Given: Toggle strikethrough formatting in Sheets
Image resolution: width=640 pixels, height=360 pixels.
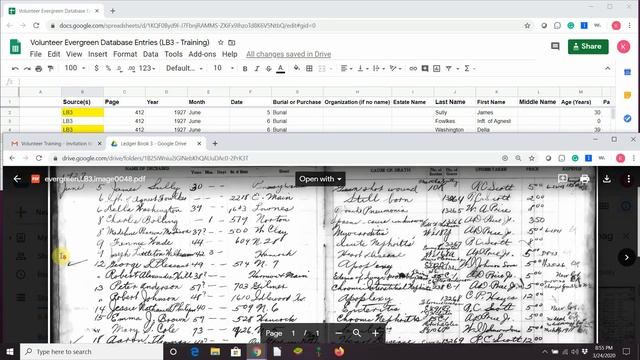Looking at the screenshot, I should 269,69.
